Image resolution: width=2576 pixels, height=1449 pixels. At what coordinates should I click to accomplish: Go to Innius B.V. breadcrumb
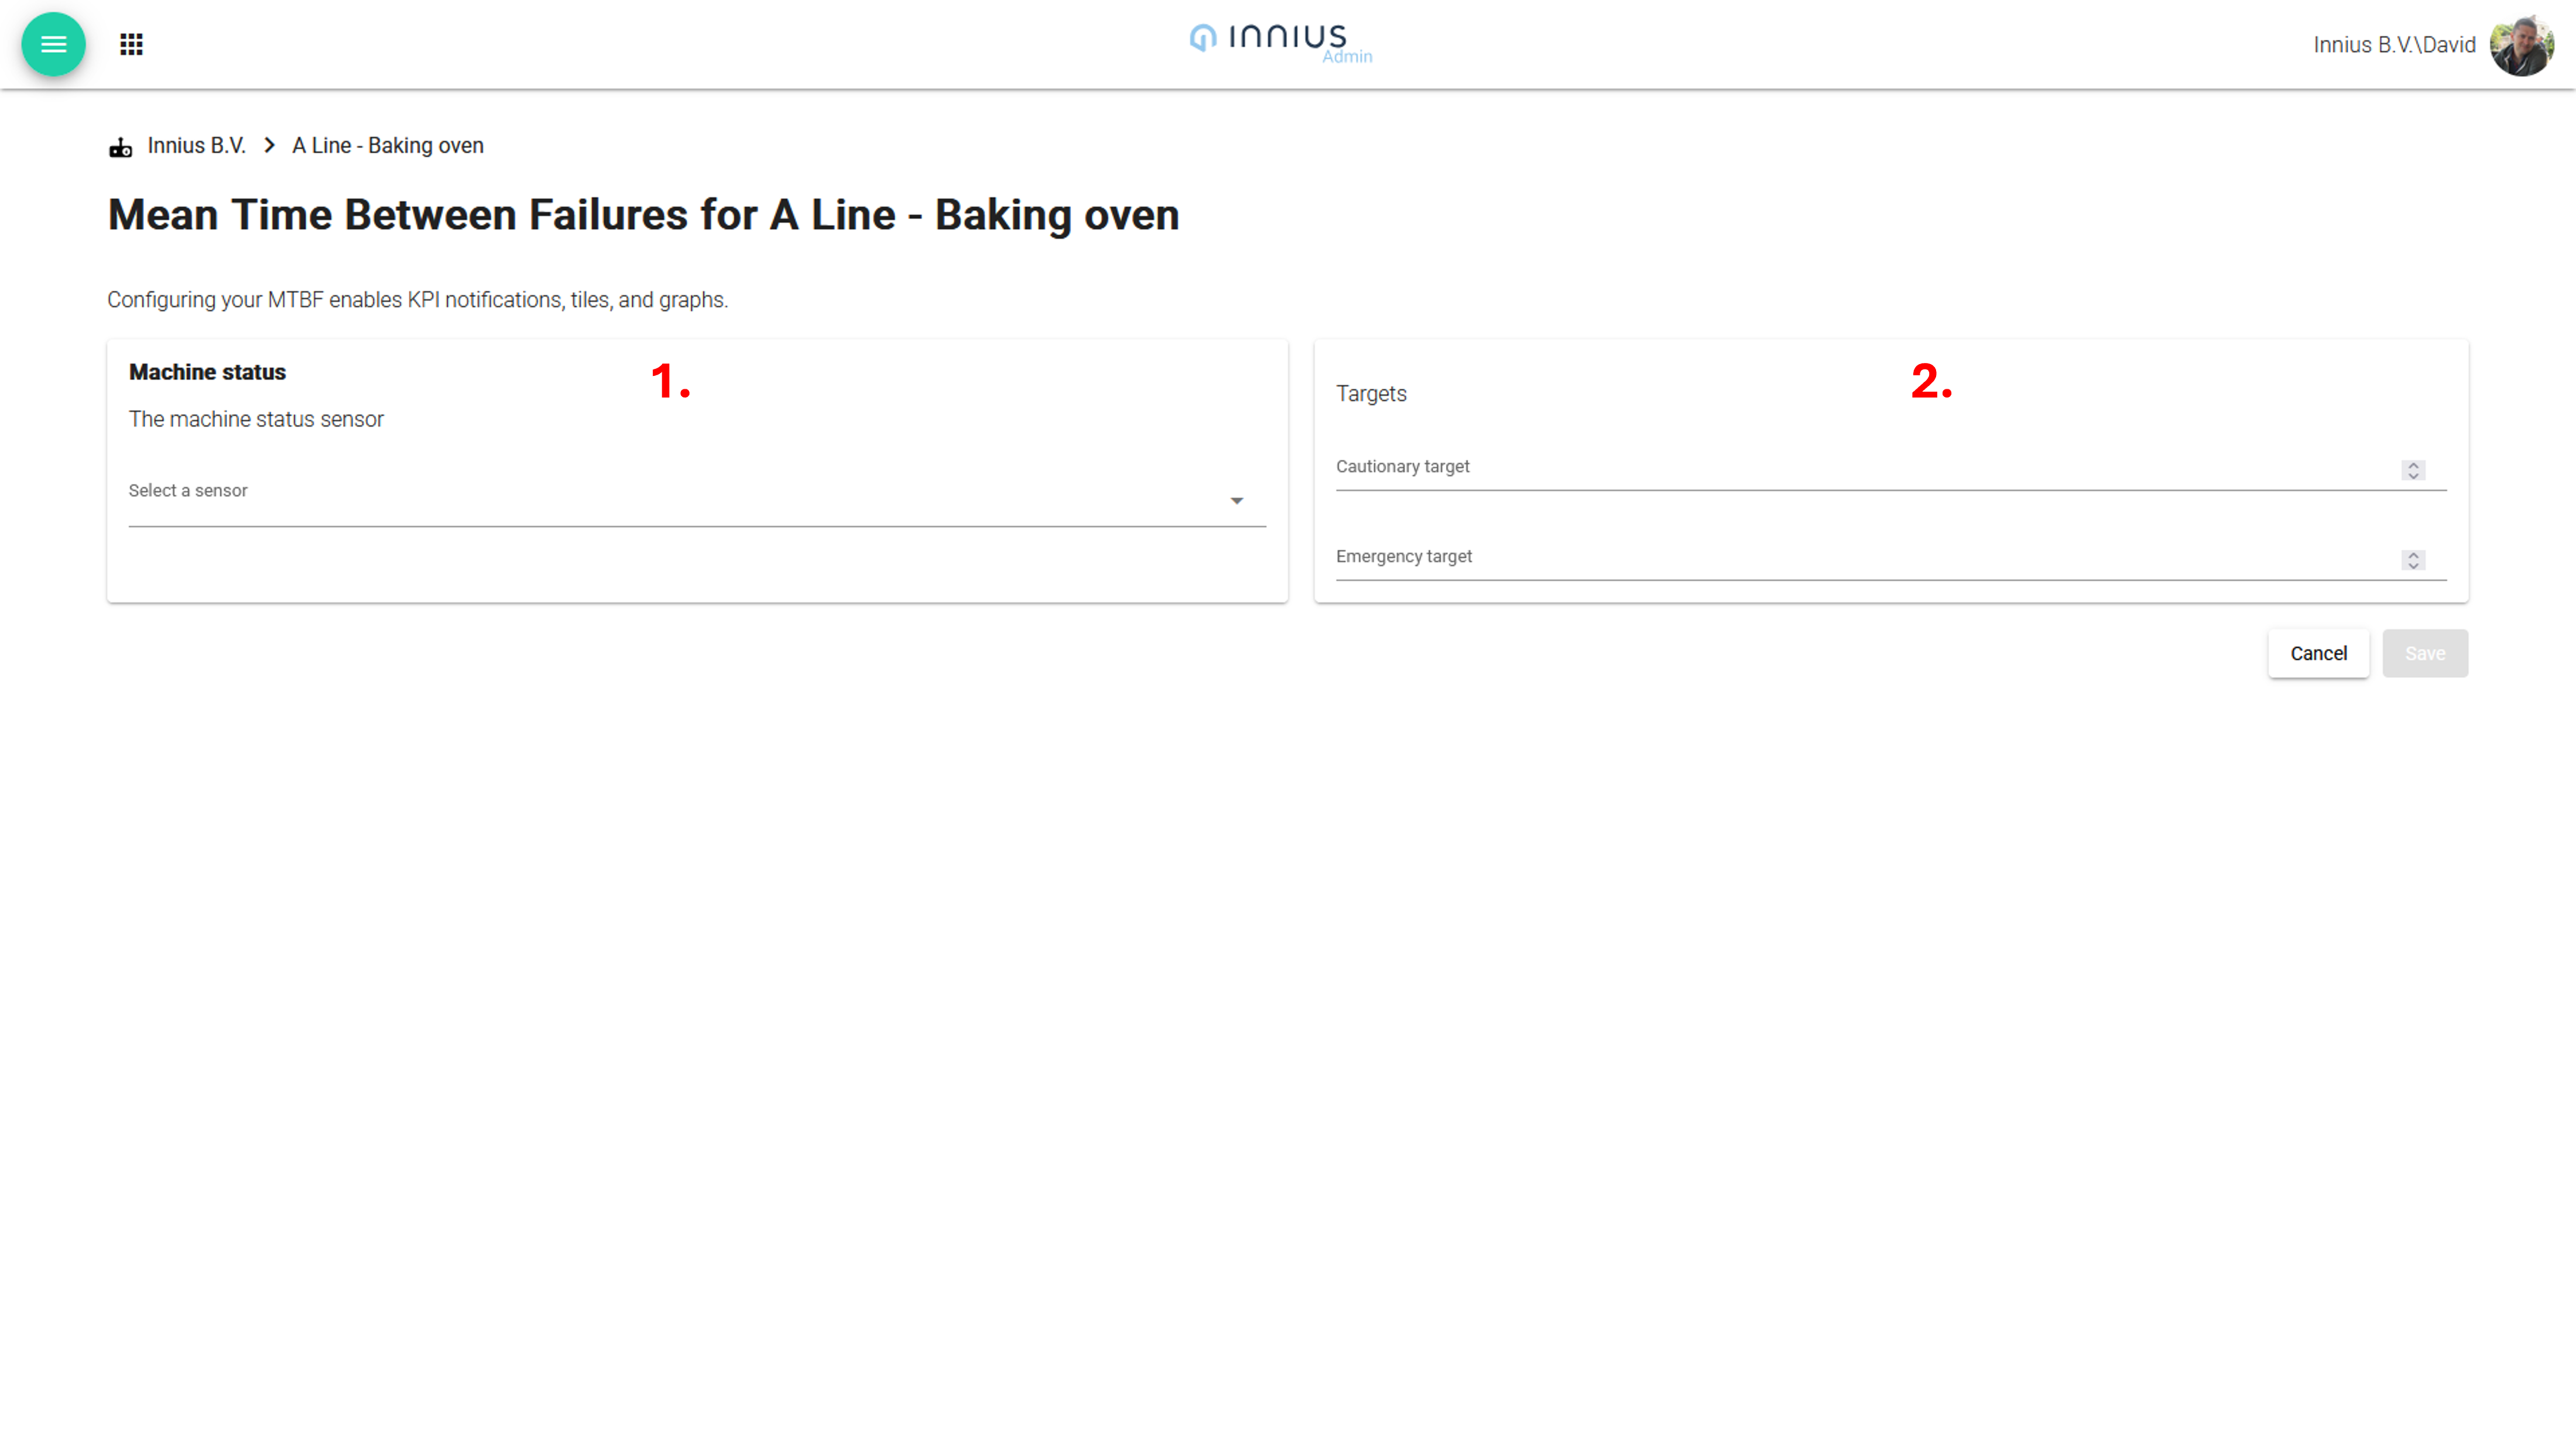tap(196, 146)
